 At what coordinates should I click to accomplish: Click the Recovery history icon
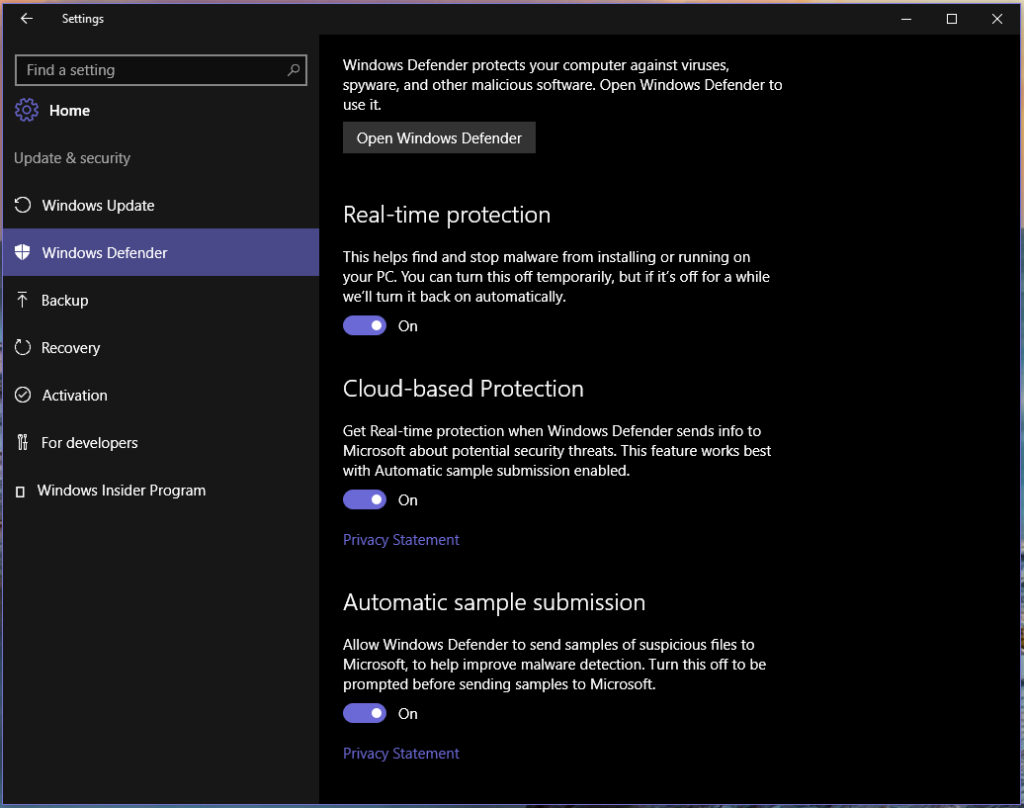pyautogui.click(x=23, y=348)
